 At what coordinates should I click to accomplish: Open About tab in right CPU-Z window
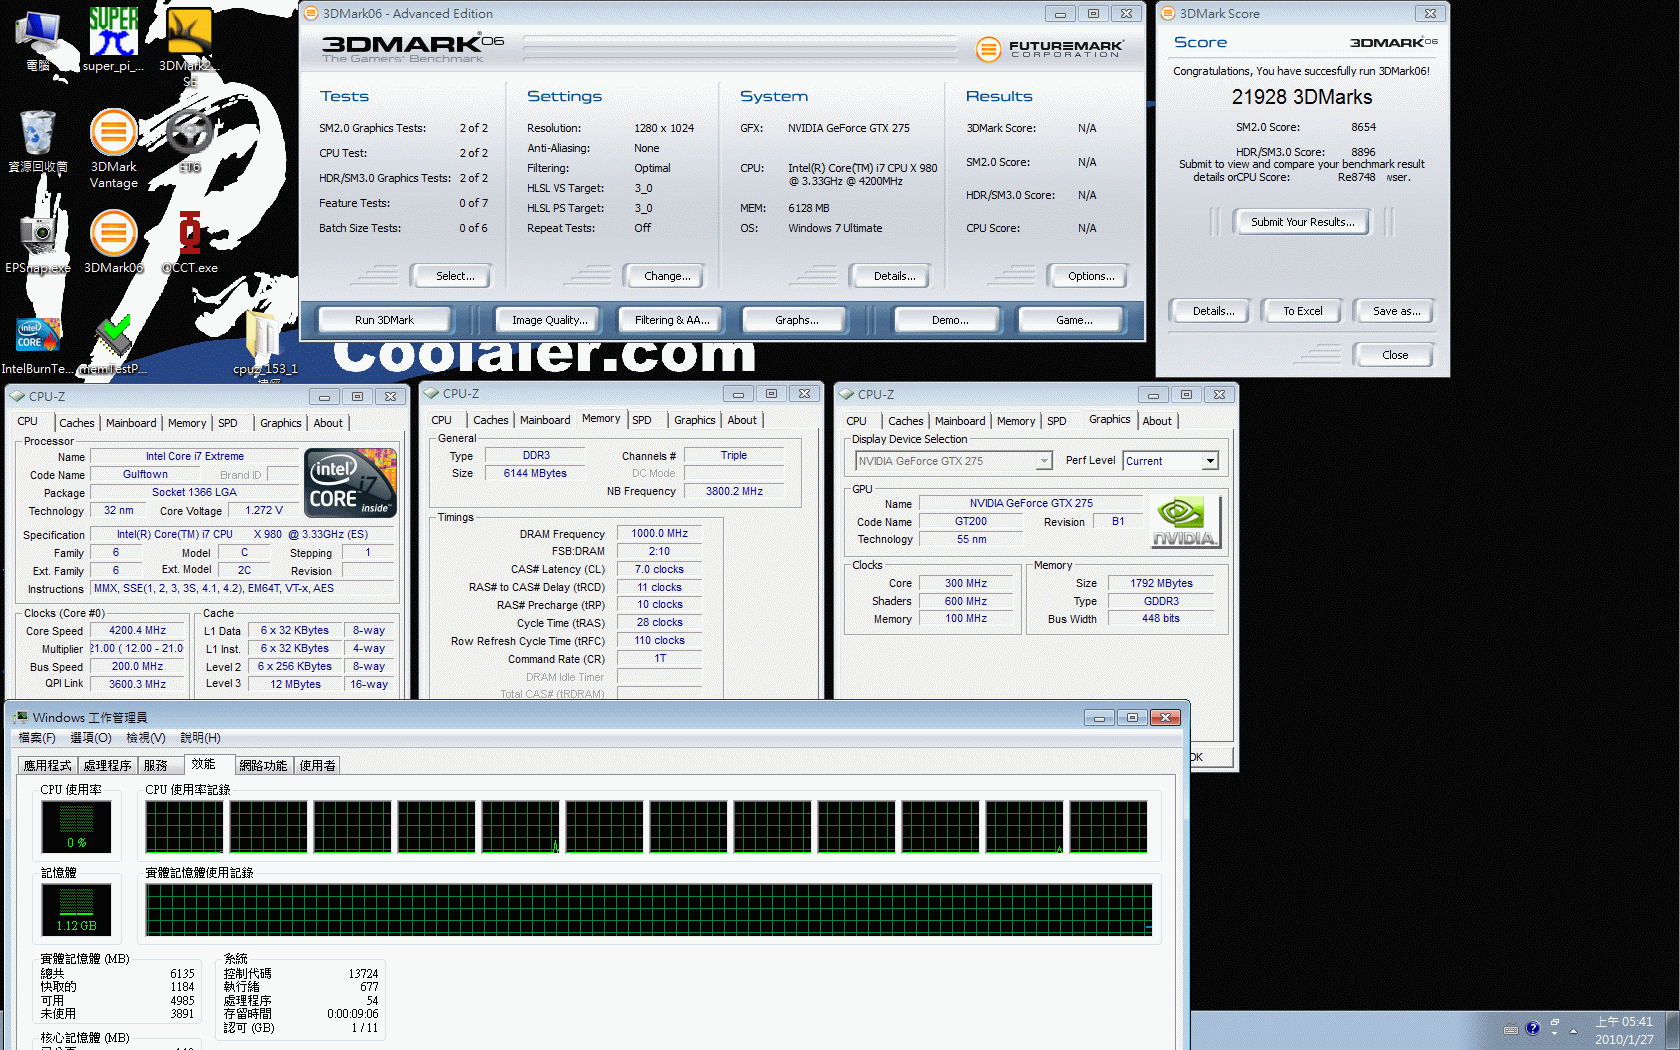tap(1157, 421)
